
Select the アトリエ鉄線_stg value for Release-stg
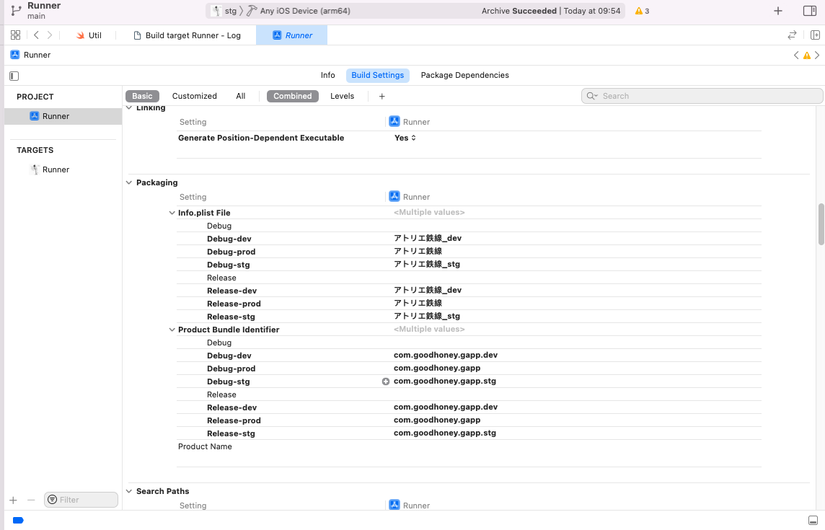[427, 316]
